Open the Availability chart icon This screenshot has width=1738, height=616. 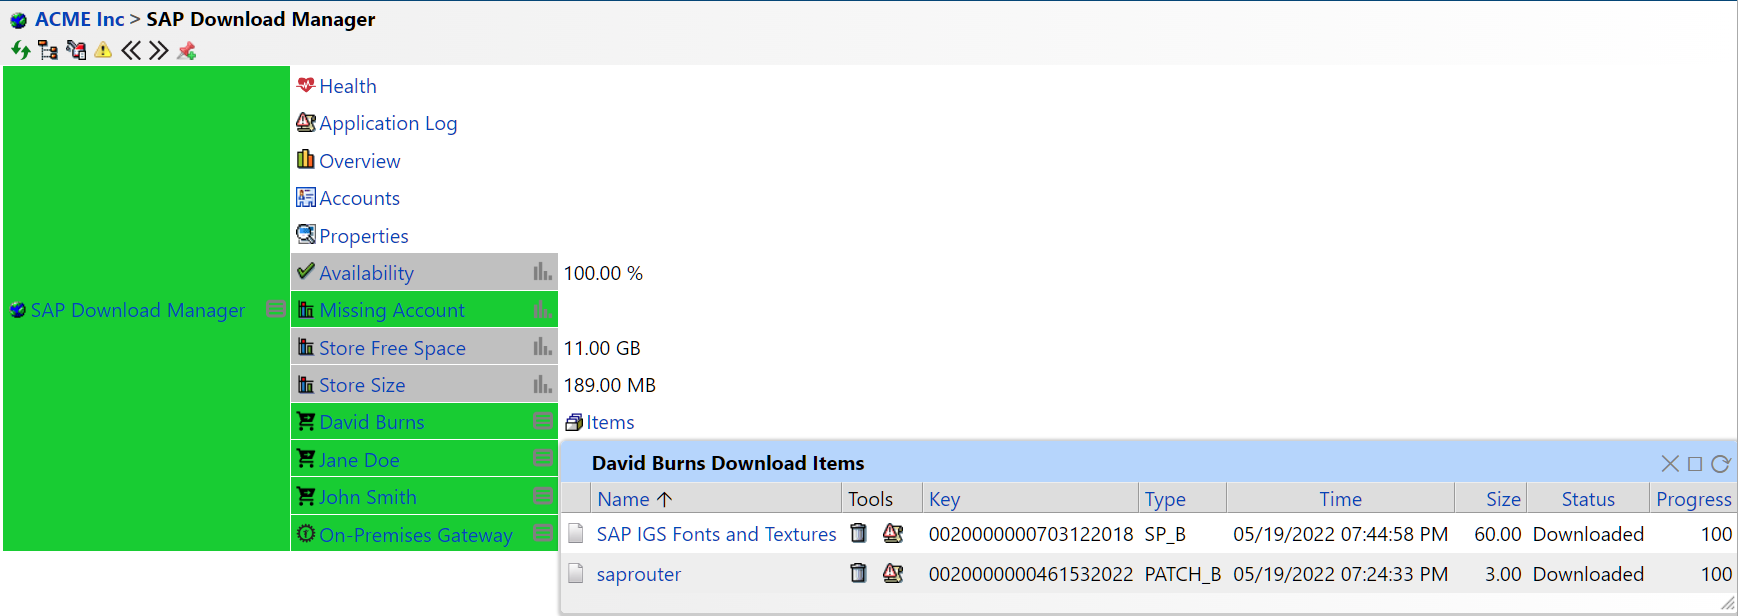(x=542, y=272)
